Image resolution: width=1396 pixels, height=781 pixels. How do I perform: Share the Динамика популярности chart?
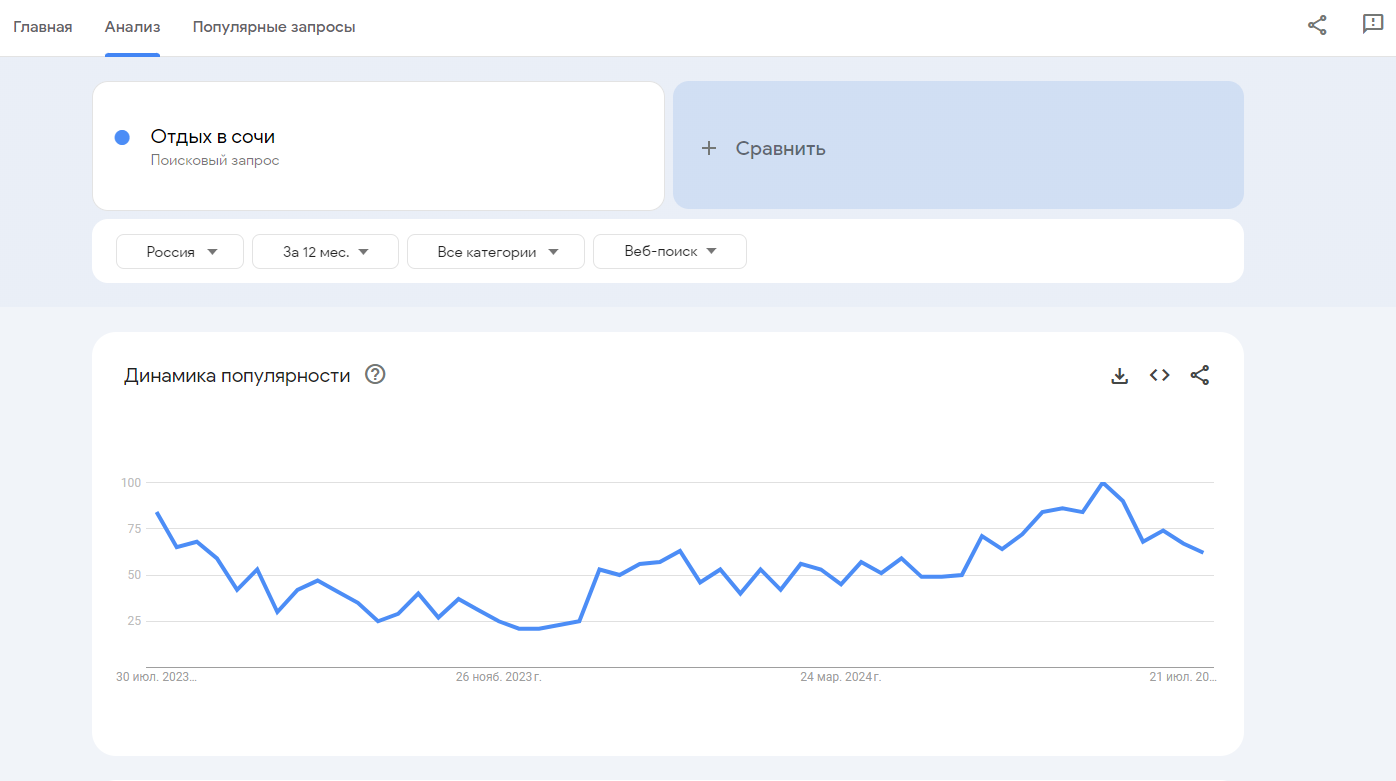coord(1200,375)
